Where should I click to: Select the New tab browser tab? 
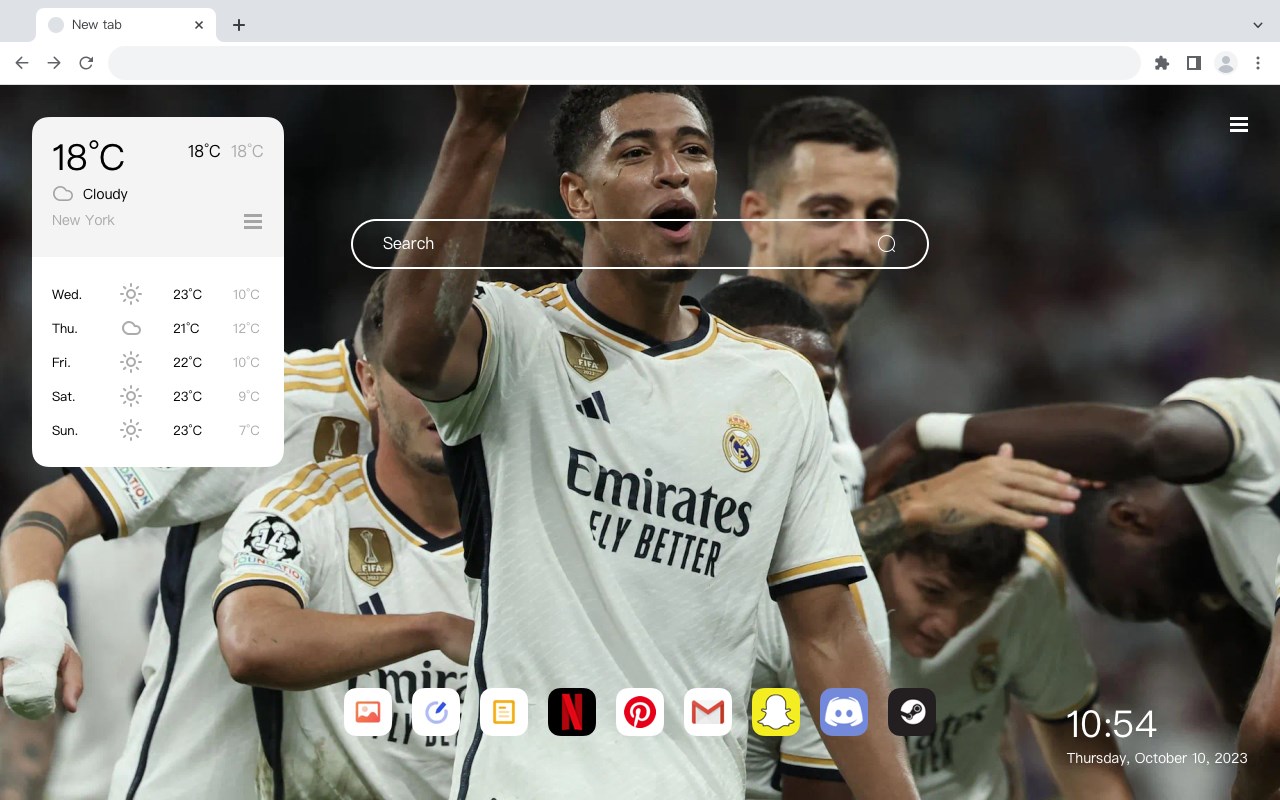click(x=126, y=25)
